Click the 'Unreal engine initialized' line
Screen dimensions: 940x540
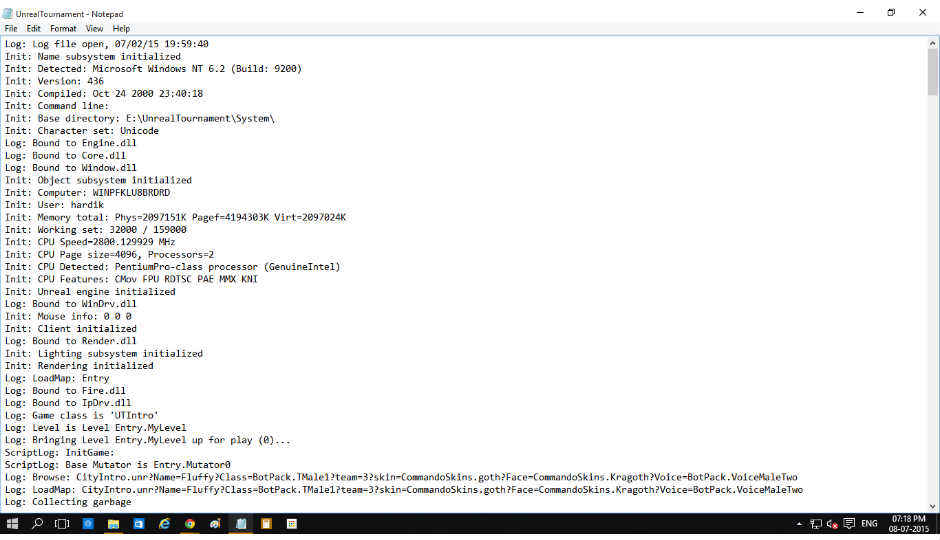pyautogui.click(x=90, y=291)
